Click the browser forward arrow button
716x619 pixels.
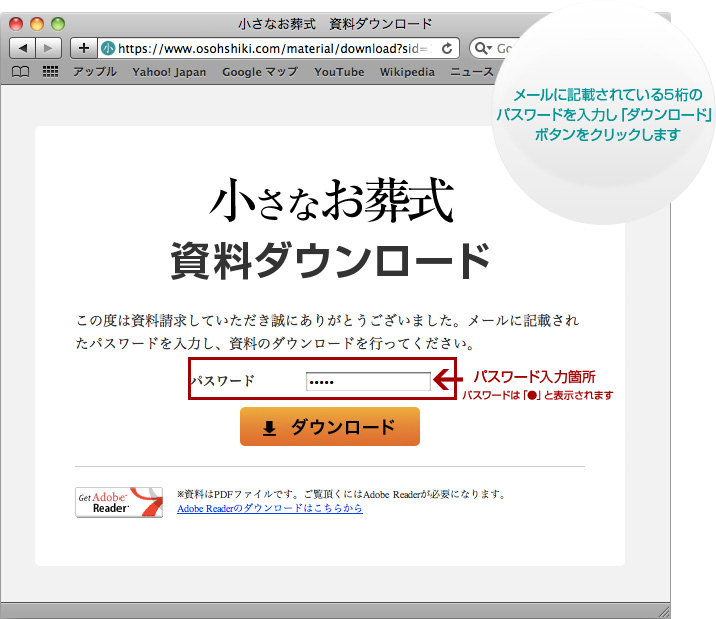coord(48,48)
